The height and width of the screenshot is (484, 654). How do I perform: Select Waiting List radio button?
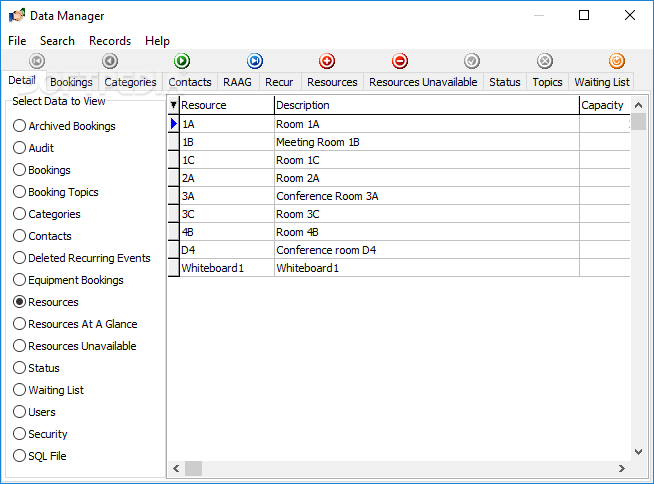pyautogui.click(x=19, y=390)
